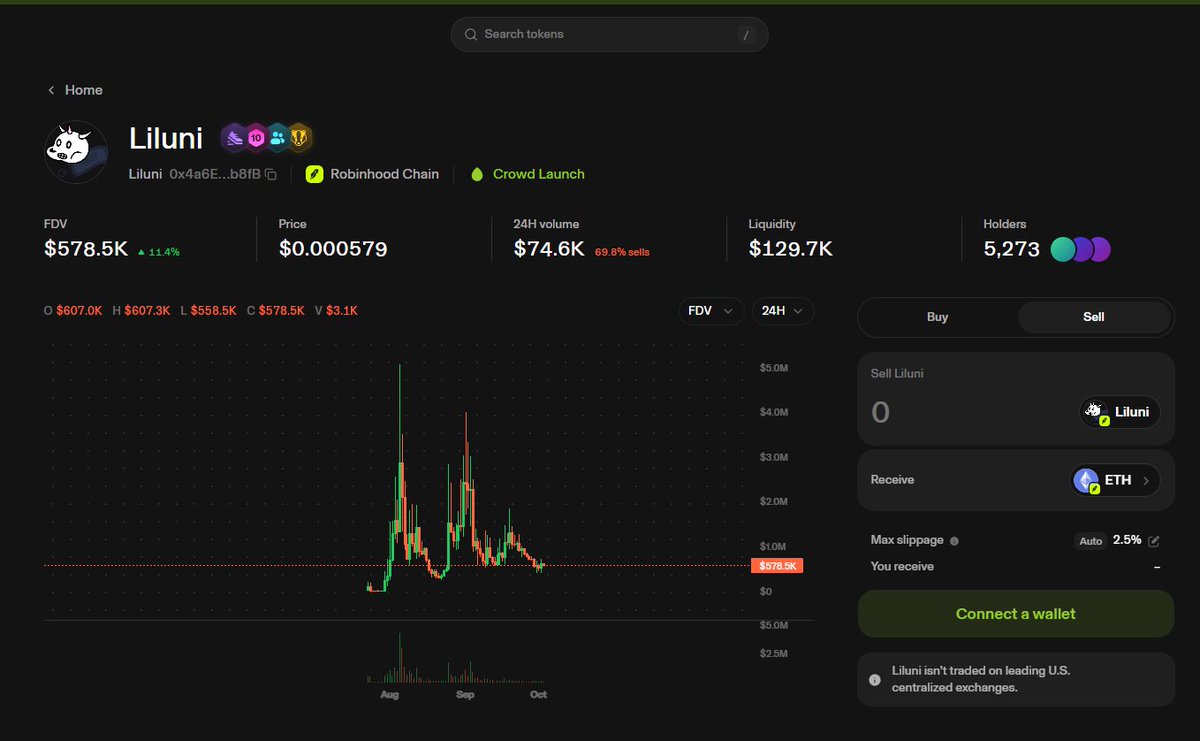The image size is (1200, 741).
Task: Click the 2.5% slippage value
Action: coord(1127,540)
